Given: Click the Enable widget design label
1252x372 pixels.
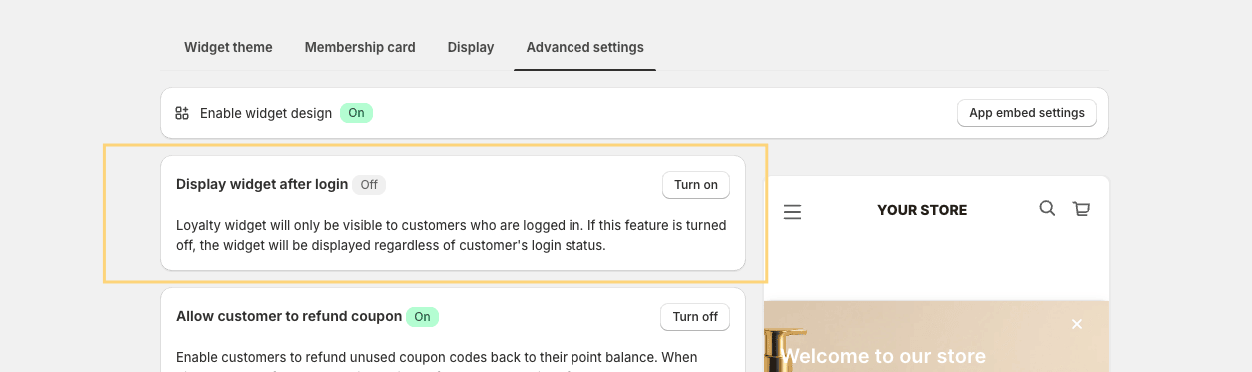Looking at the screenshot, I should click(x=266, y=113).
